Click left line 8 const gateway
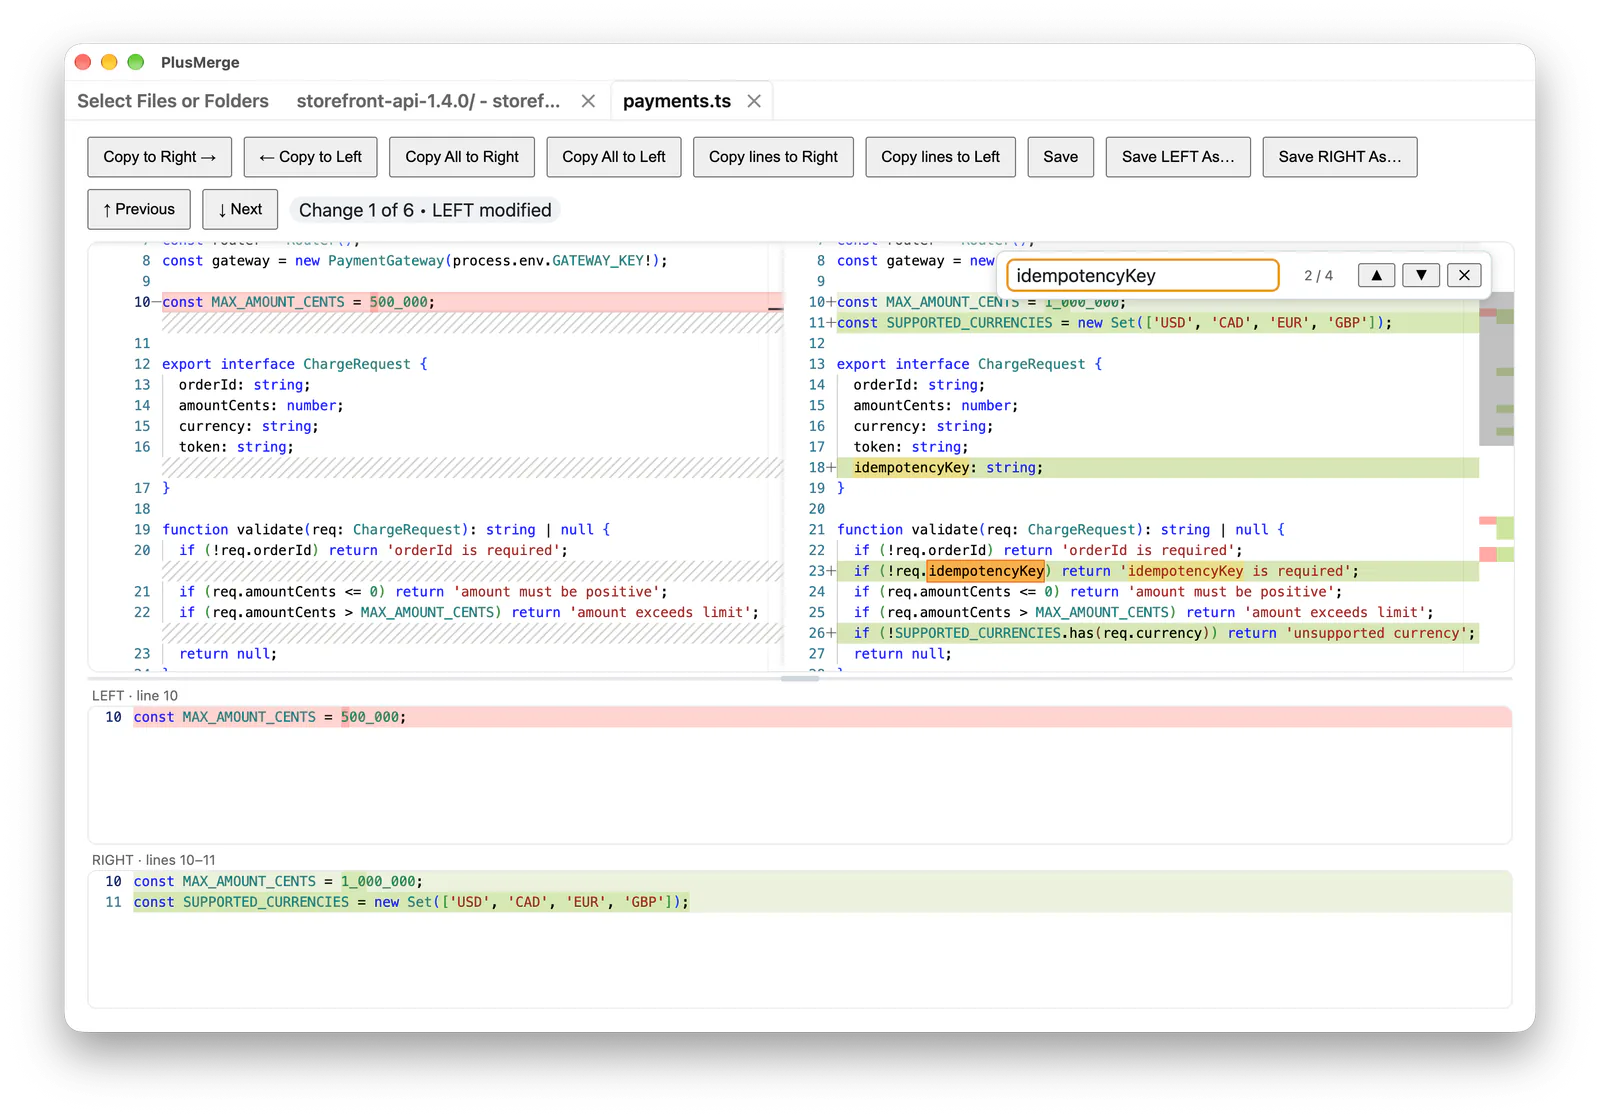Viewport: 1600px width, 1117px height. [415, 261]
